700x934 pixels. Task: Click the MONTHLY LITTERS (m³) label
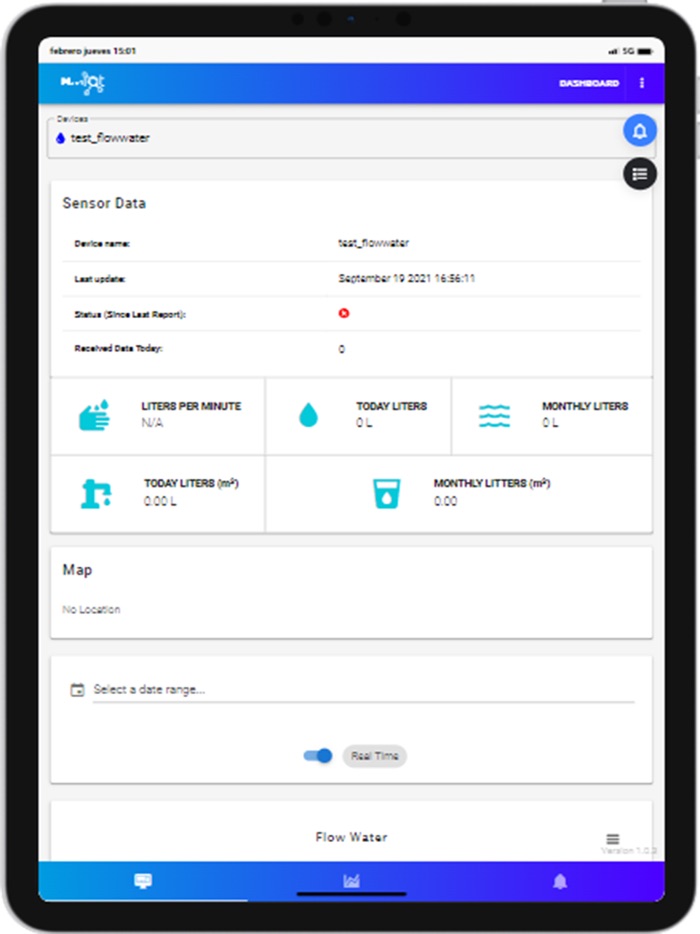(492, 483)
